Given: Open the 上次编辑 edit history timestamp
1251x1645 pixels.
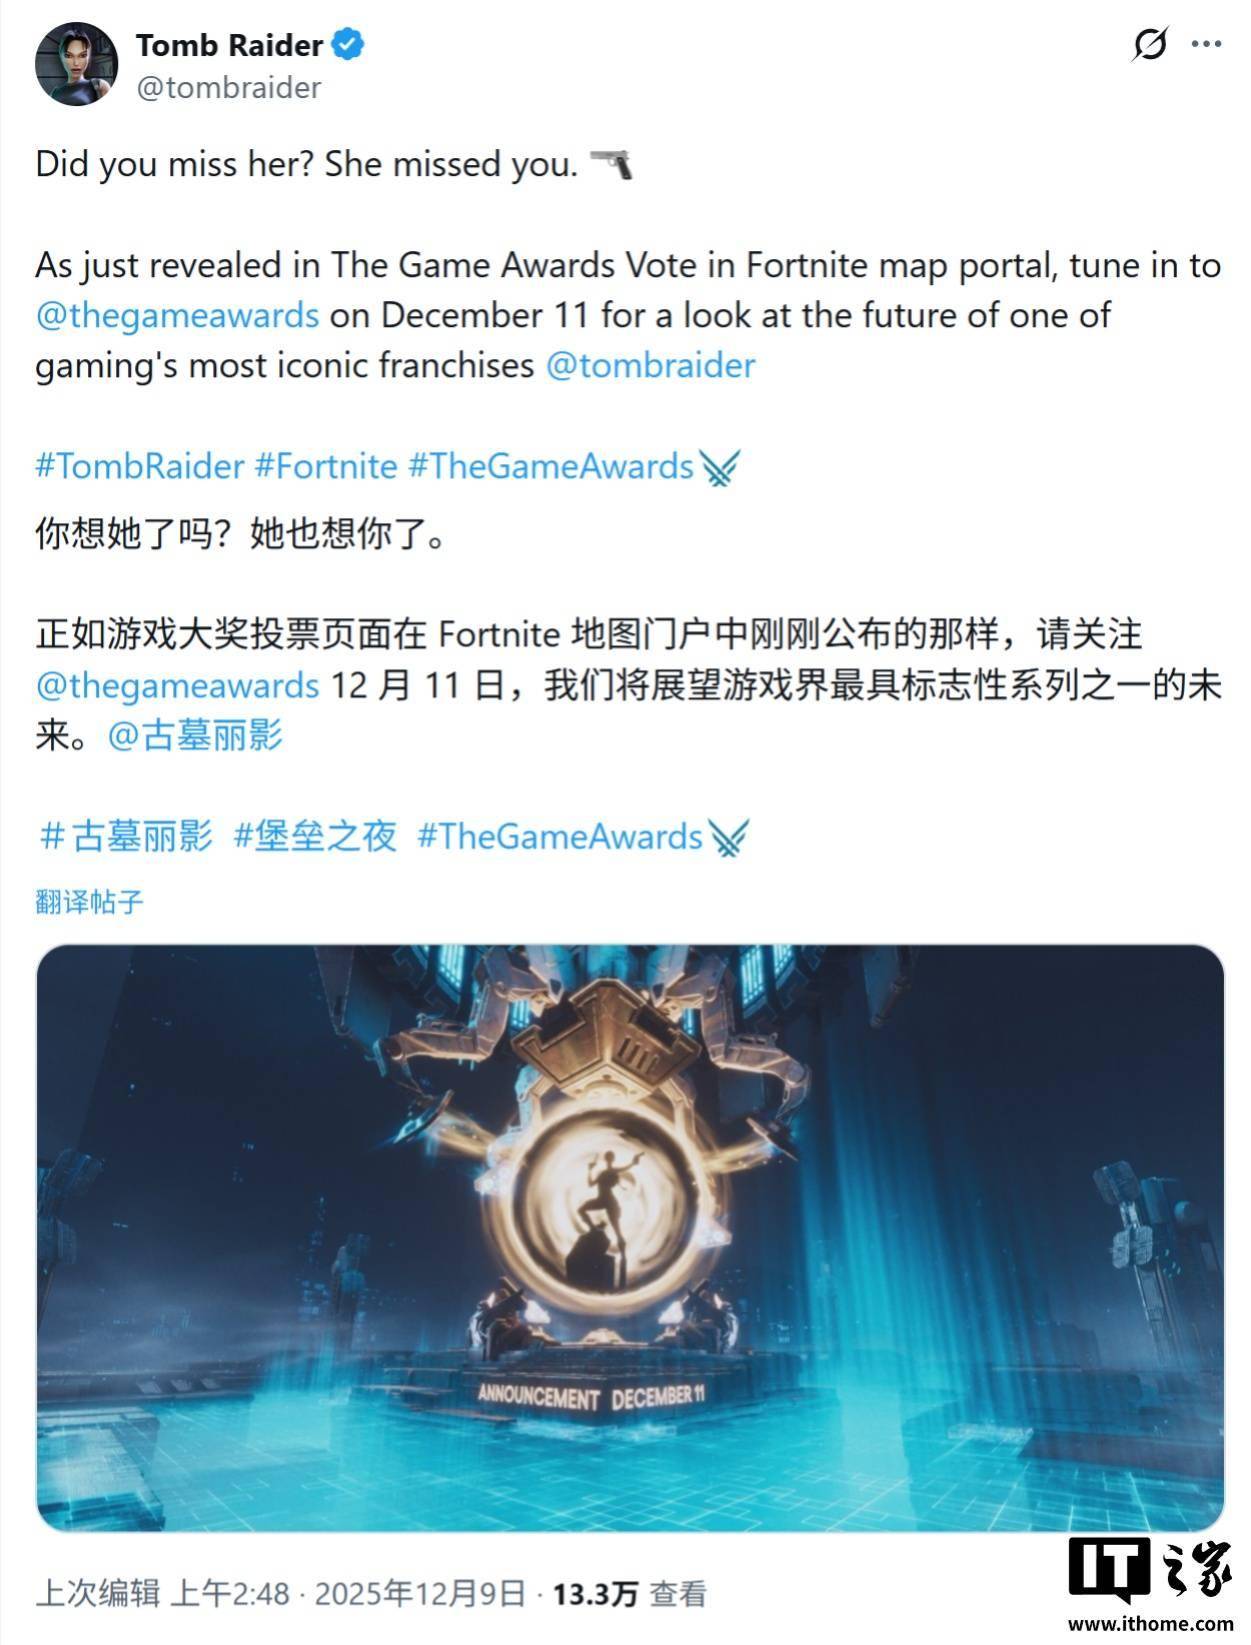Looking at the screenshot, I should 281,1593.
